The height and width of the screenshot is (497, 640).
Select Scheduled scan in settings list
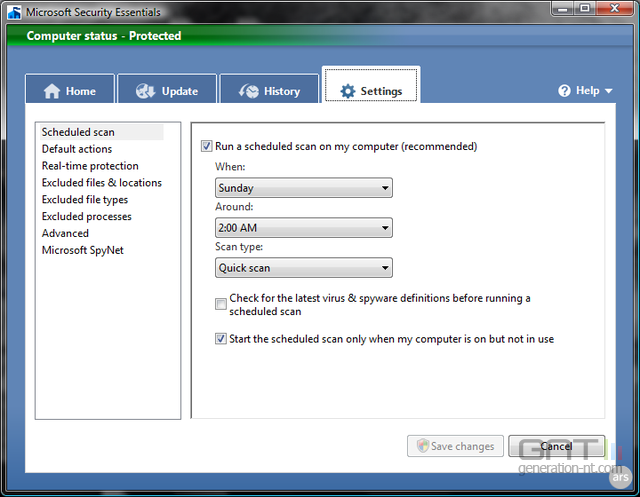click(x=100, y=132)
